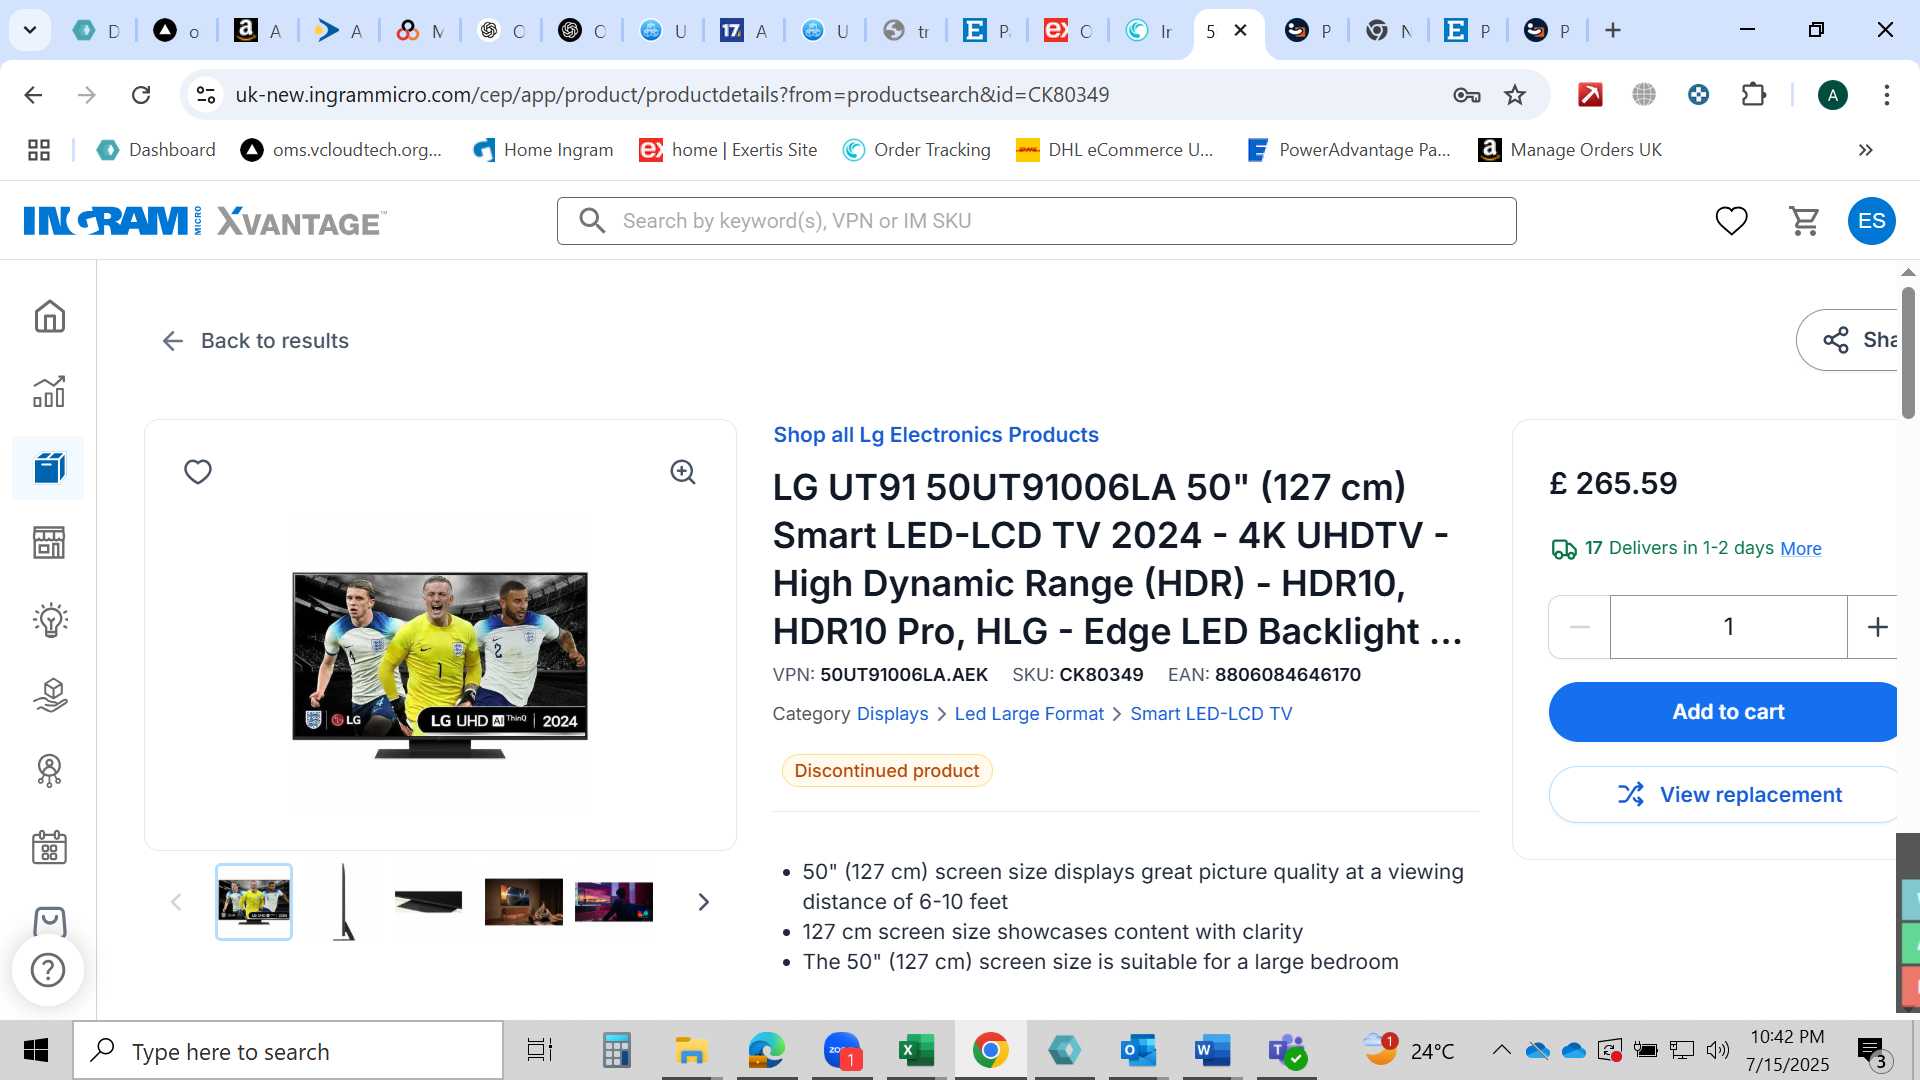Go back to the previous page

(x=33, y=95)
